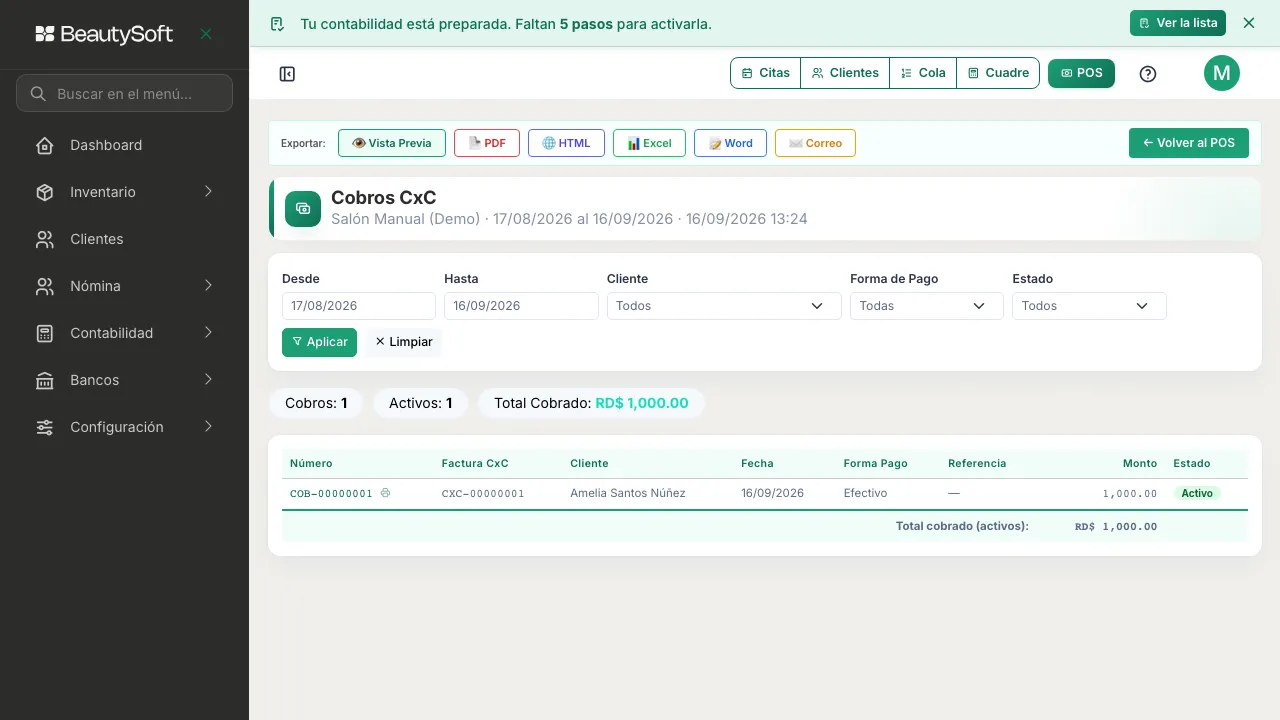
Task: Open the Forma de Pago dropdown
Action: click(x=927, y=306)
